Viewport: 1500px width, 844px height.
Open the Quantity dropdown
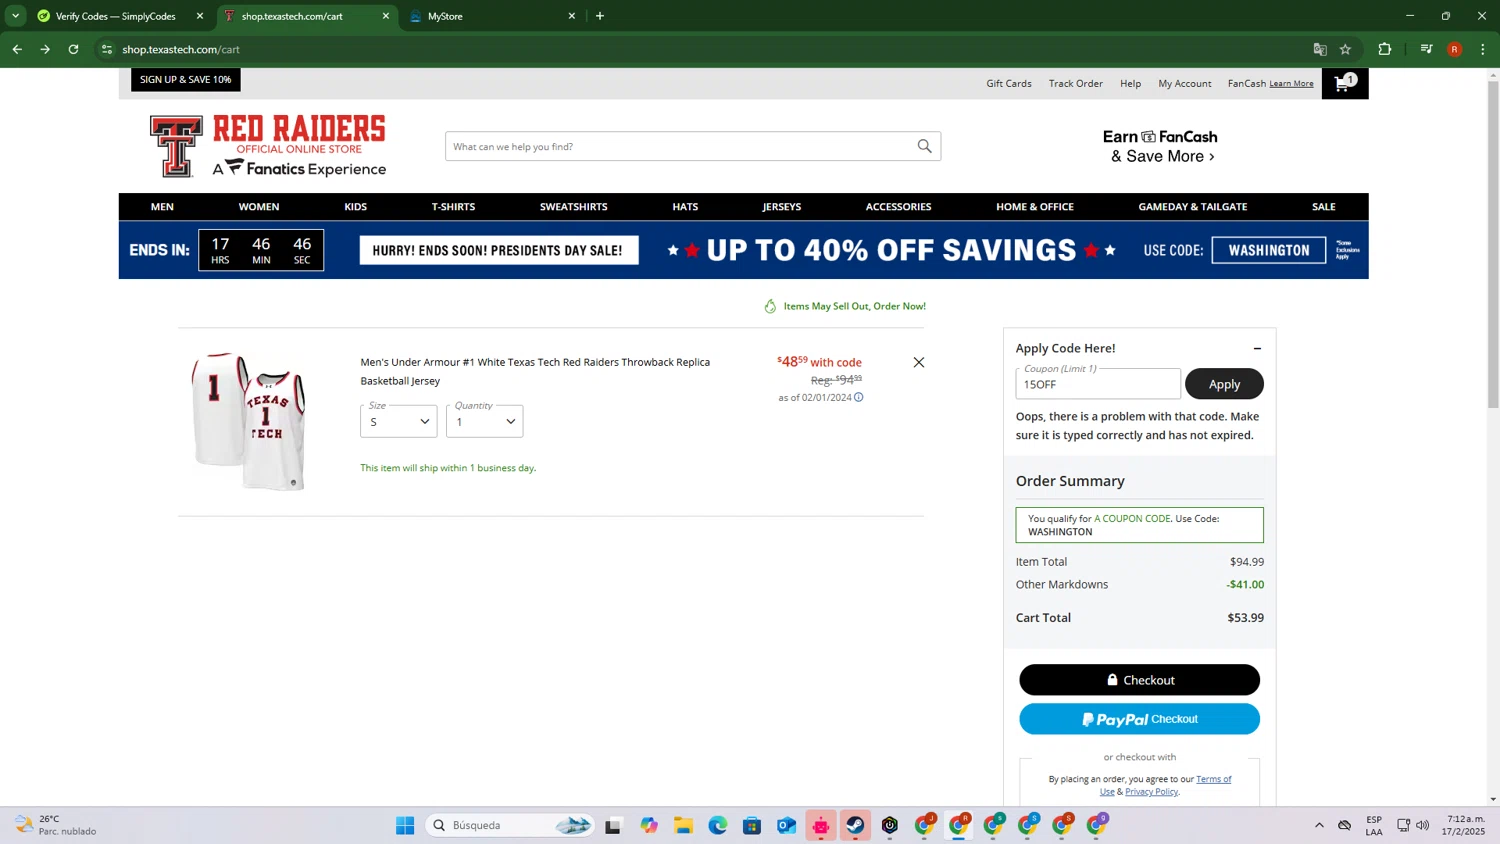coord(484,421)
